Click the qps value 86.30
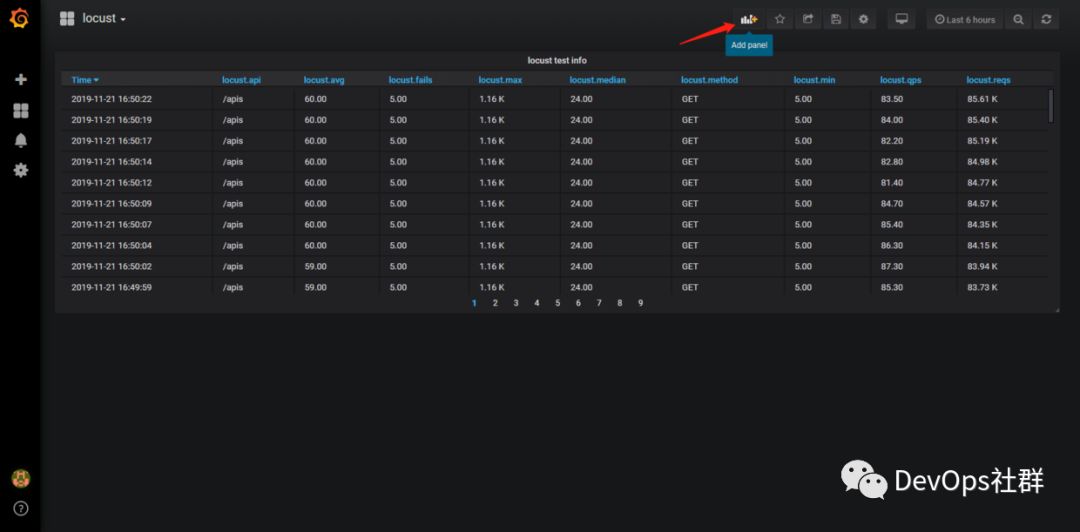This screenshot has width=1080, height=532. tap(891, 245)
